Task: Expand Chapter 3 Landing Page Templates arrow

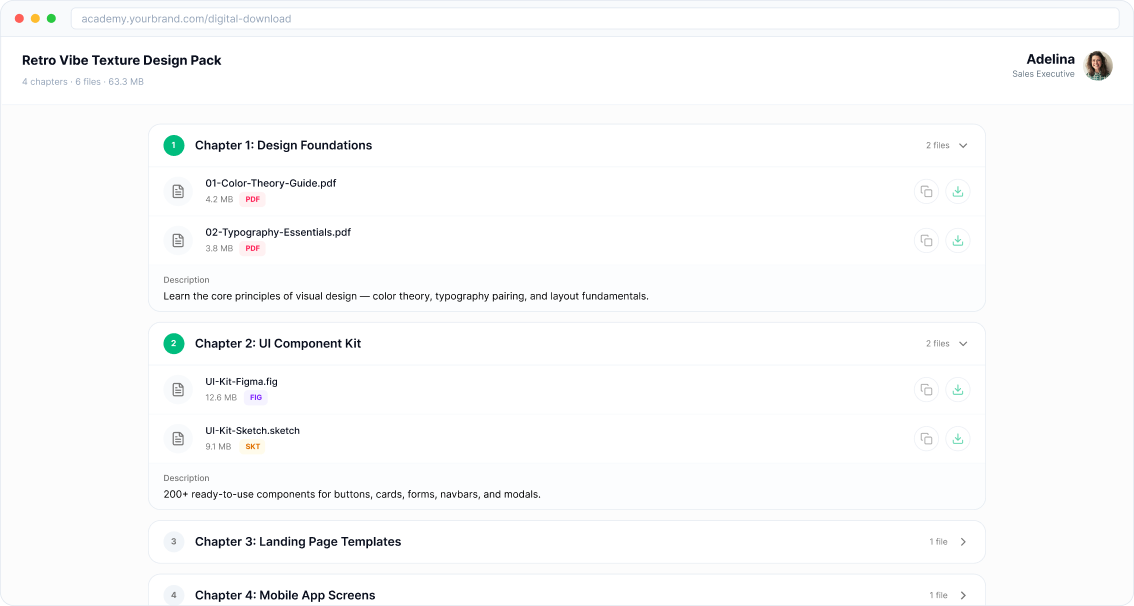Action: point(963,542)
